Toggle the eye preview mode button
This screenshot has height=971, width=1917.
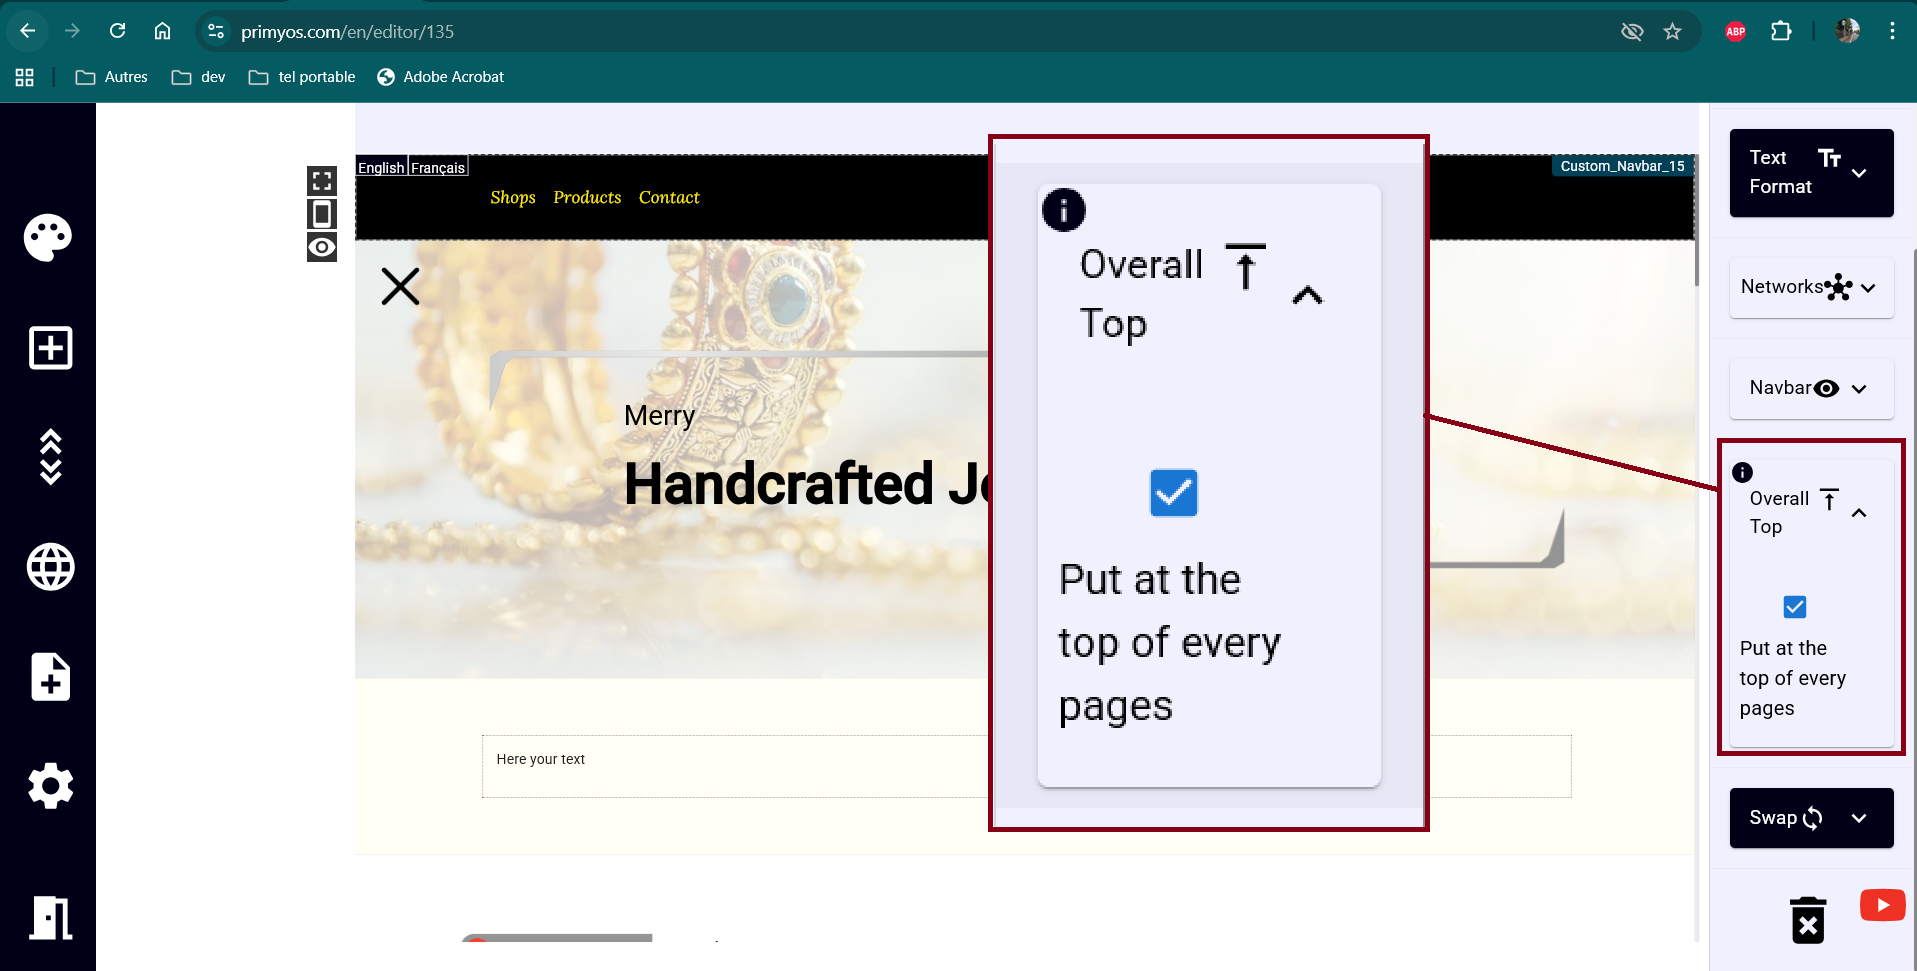[322, 247]
